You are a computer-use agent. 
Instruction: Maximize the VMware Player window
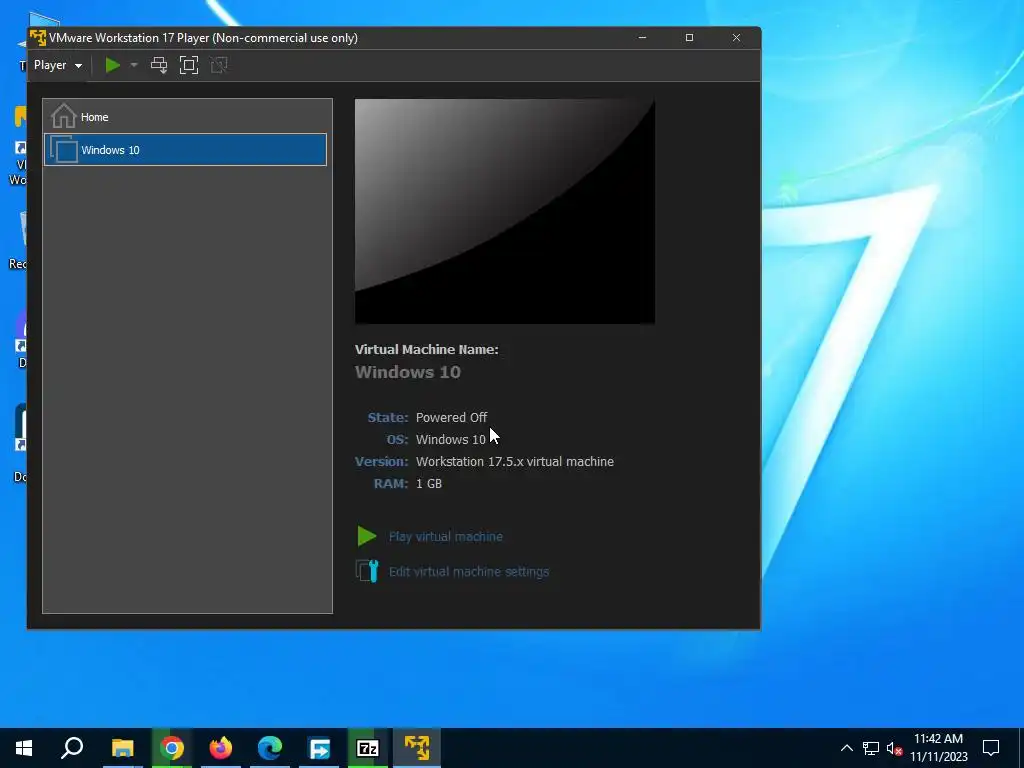(689, 38)
